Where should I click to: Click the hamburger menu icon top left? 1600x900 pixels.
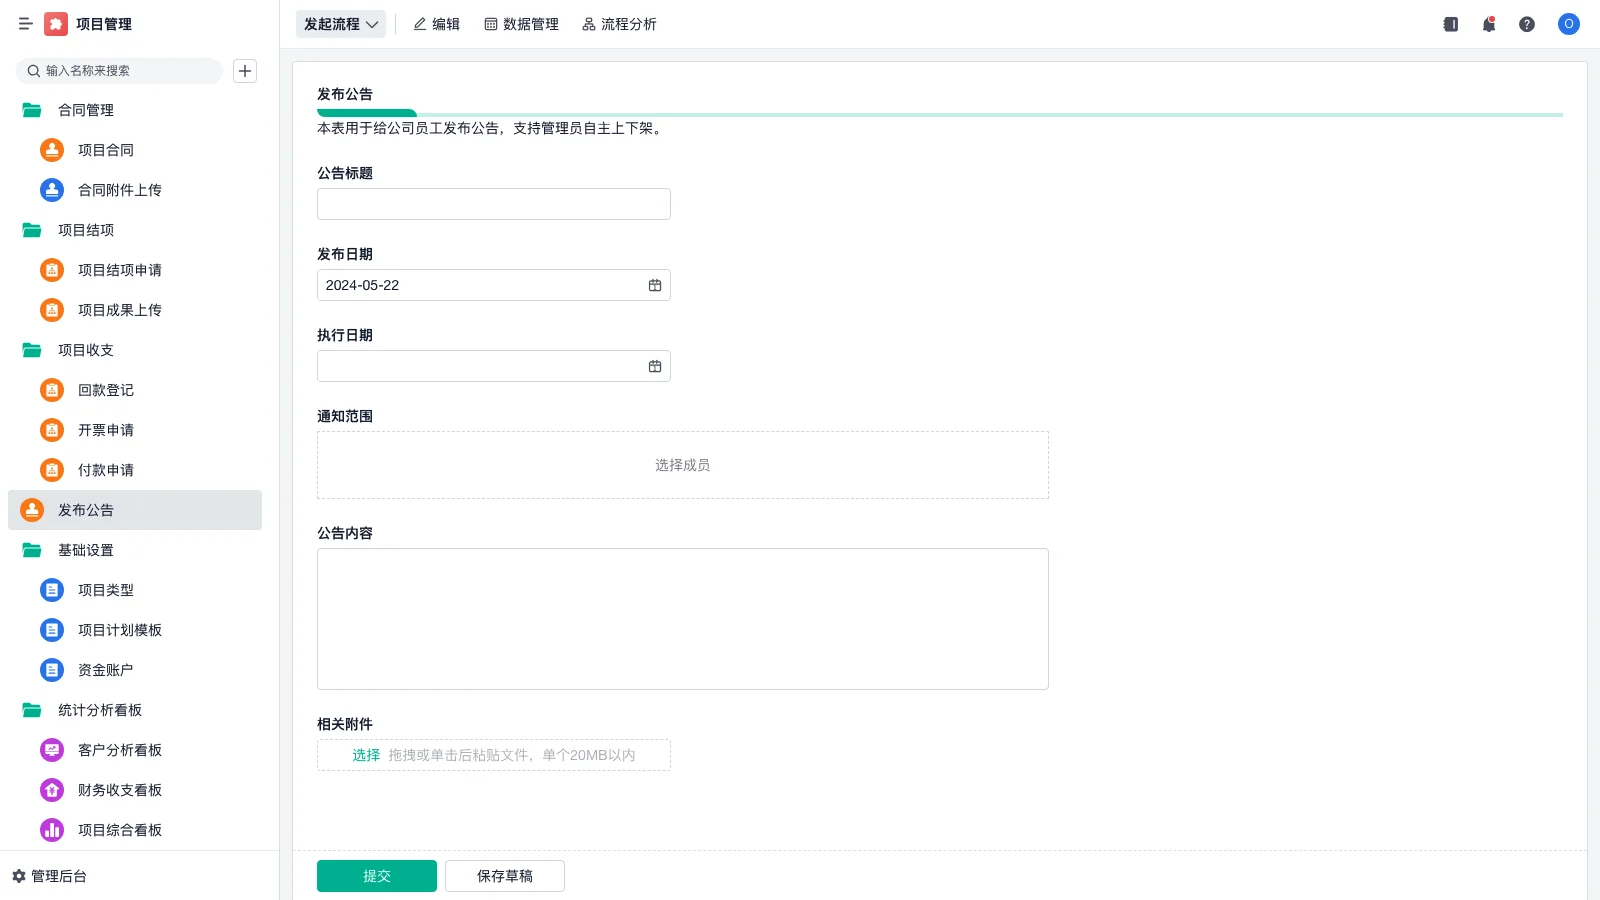point(25,24)
